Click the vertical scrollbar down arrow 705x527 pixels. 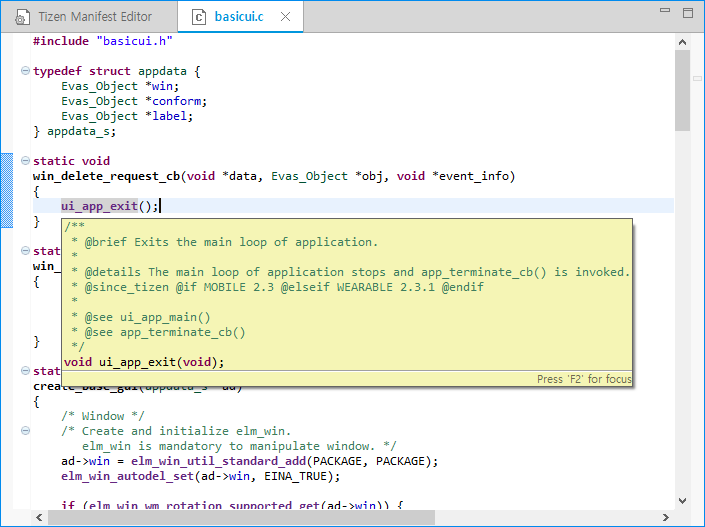(x=682, y=501)
